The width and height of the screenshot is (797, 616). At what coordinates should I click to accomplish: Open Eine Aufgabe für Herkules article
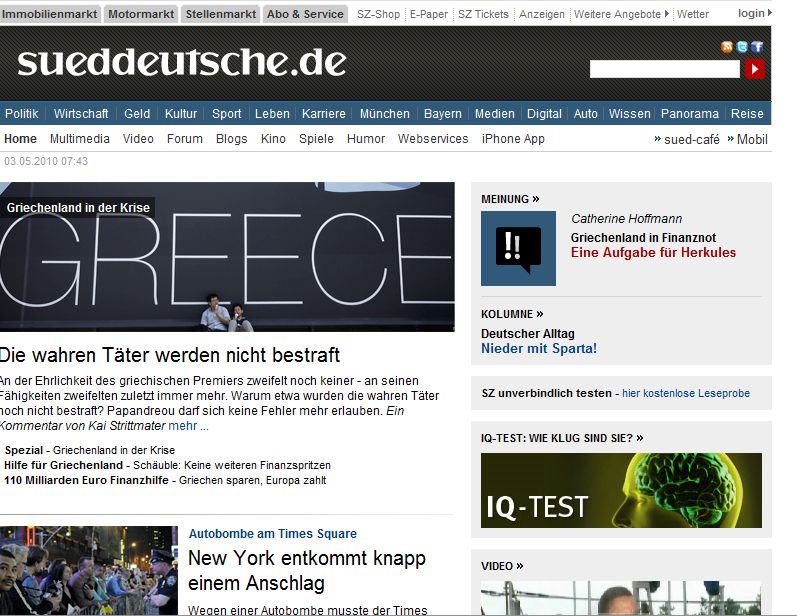click(x=653, y=253)
